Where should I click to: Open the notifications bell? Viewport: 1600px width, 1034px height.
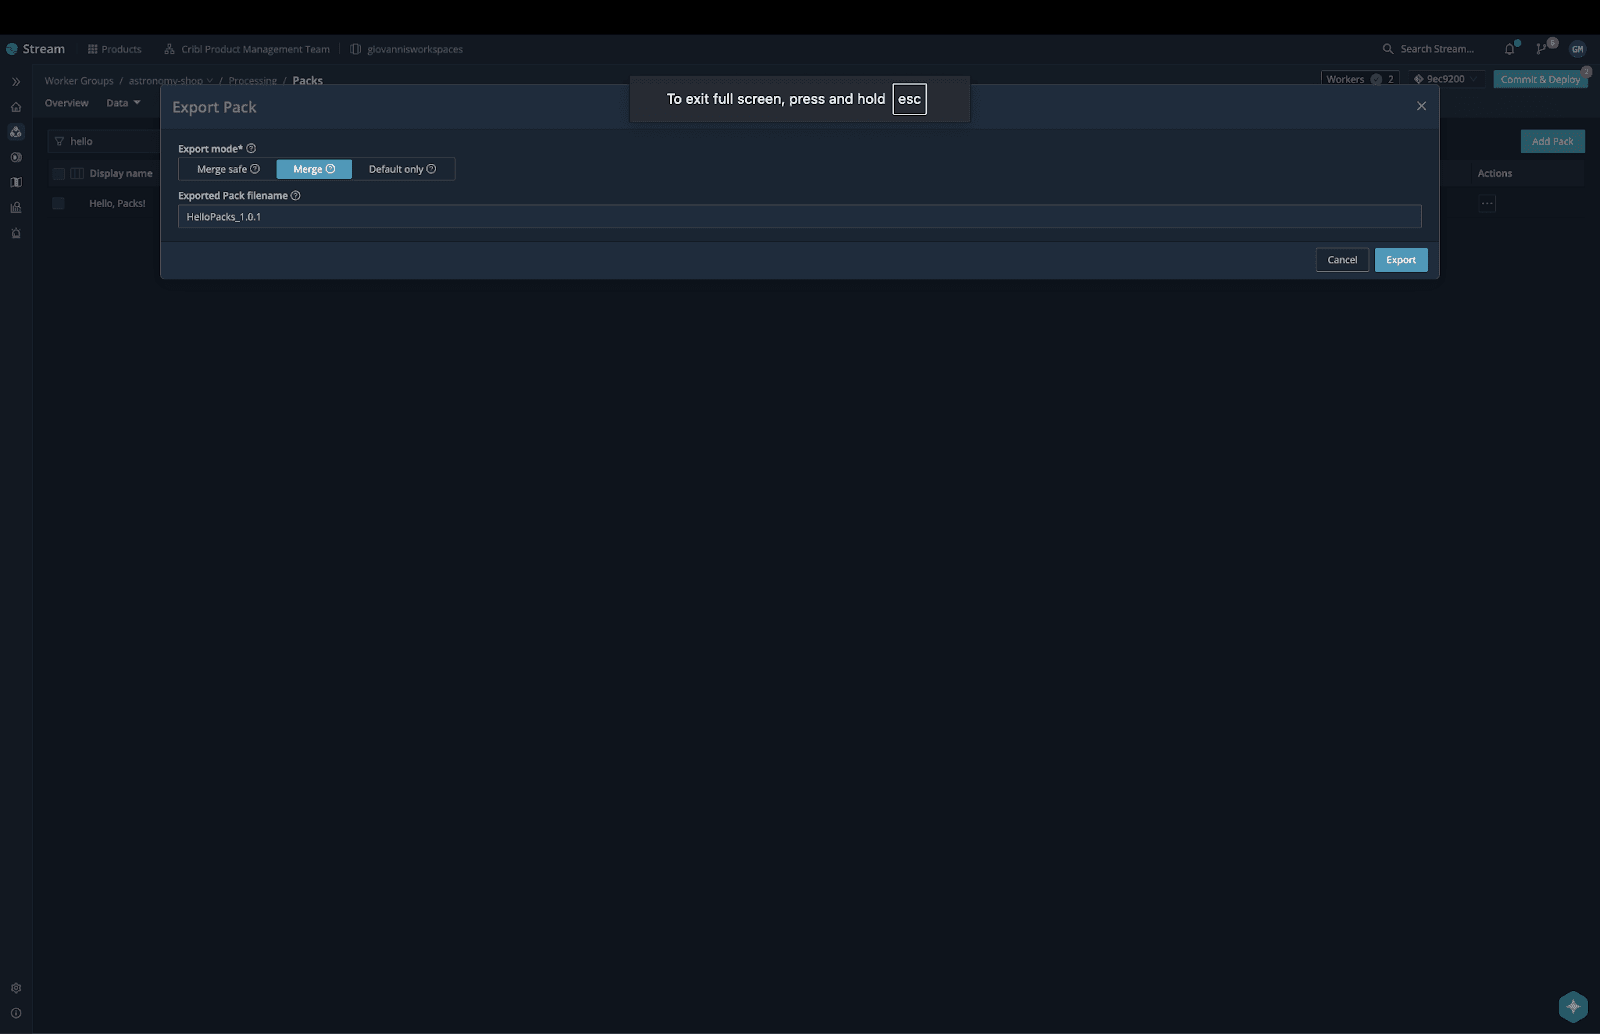click(x=1510, y=49)
